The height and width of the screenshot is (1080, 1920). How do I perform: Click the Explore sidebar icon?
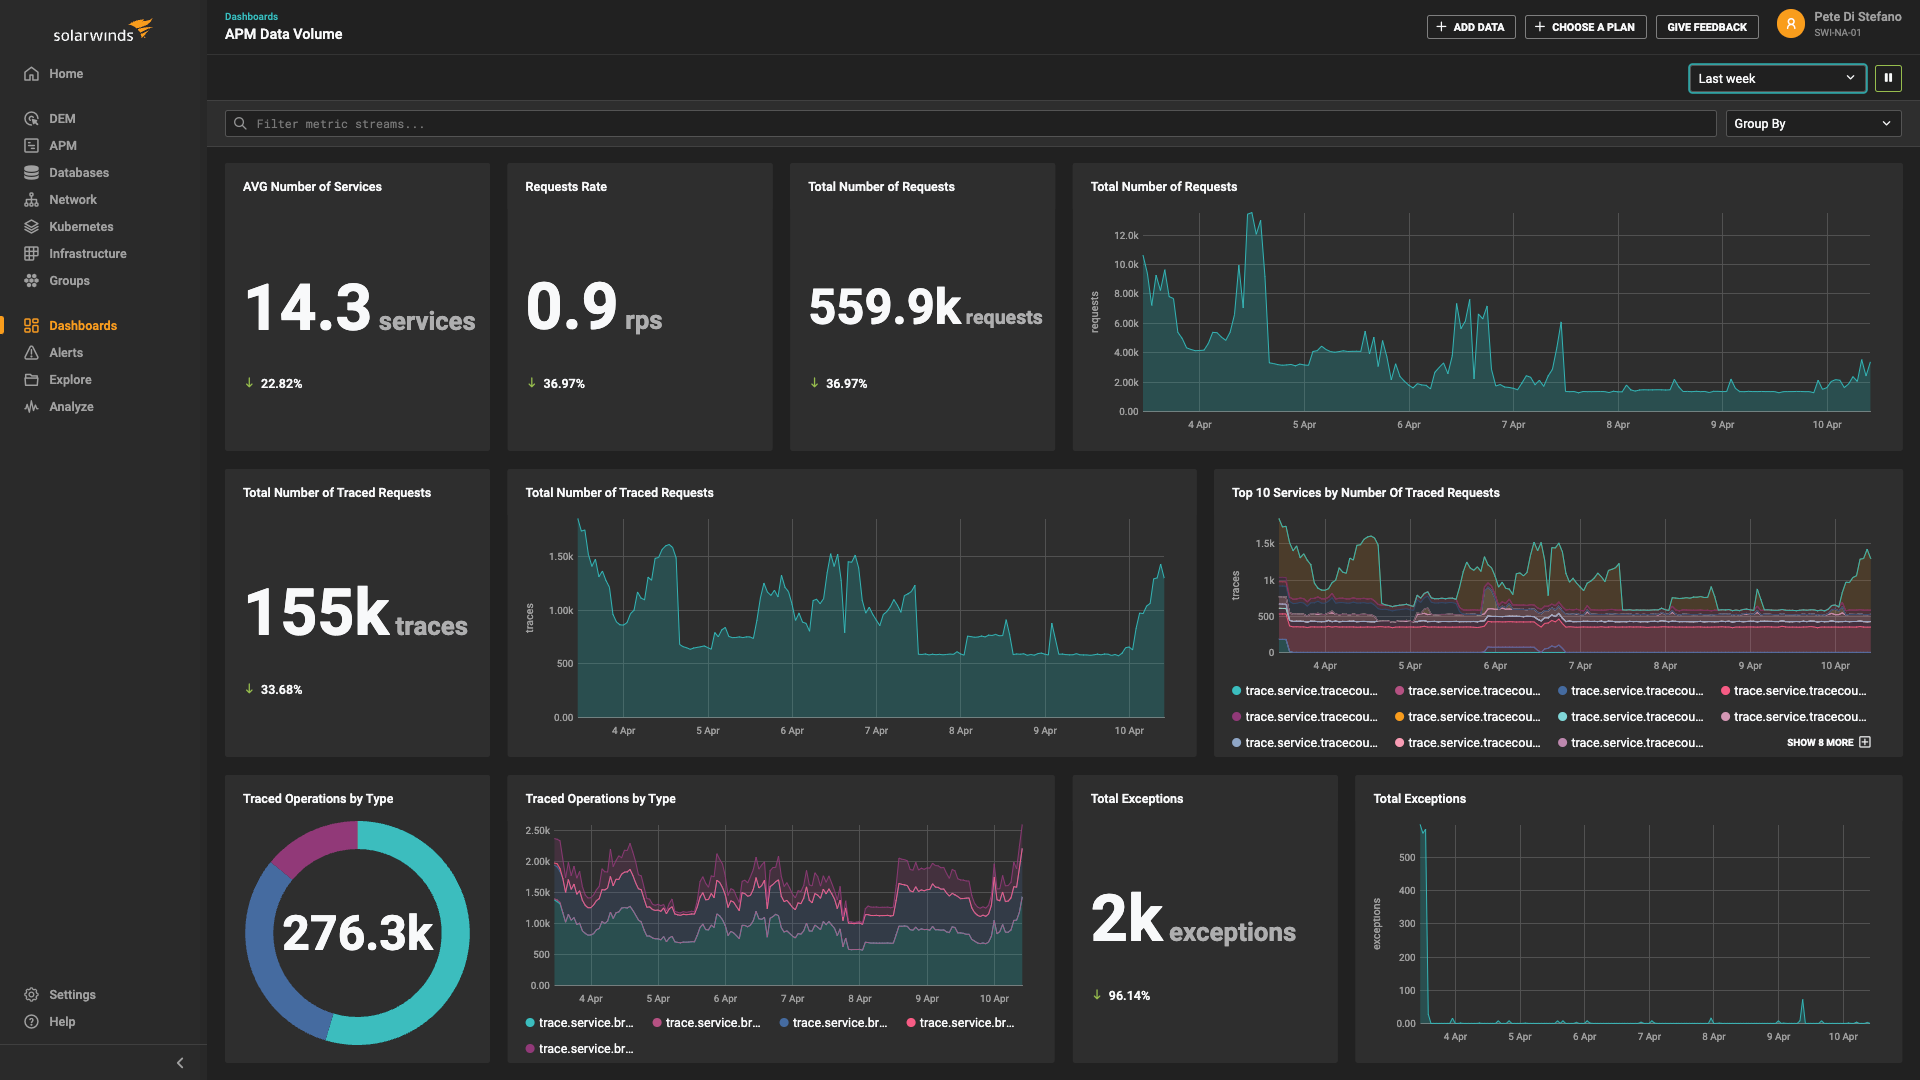[x=32, y=380]
